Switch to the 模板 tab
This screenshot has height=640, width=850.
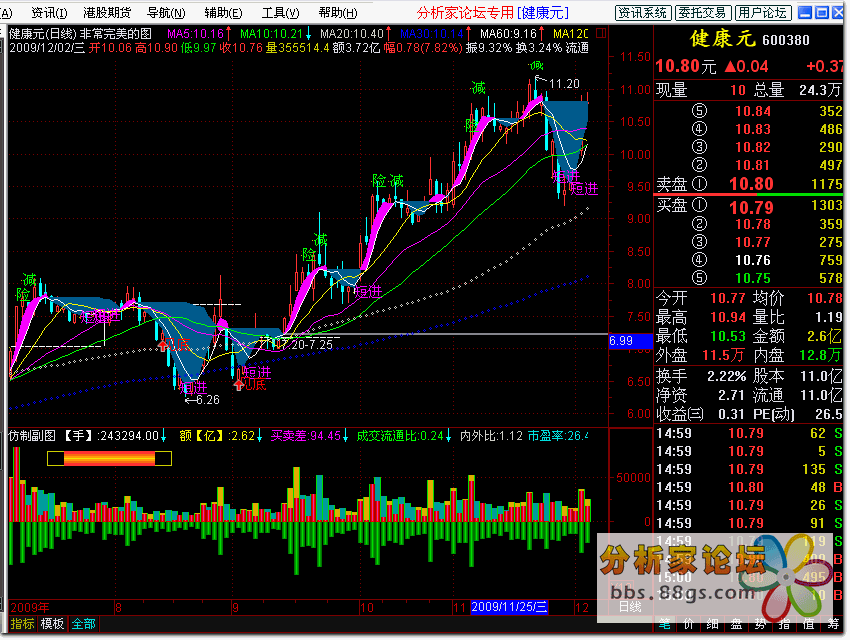(52, 624)
